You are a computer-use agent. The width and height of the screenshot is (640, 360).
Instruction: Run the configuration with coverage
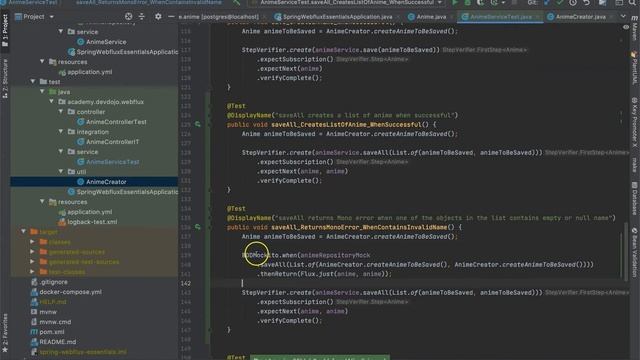coord(481,2)
